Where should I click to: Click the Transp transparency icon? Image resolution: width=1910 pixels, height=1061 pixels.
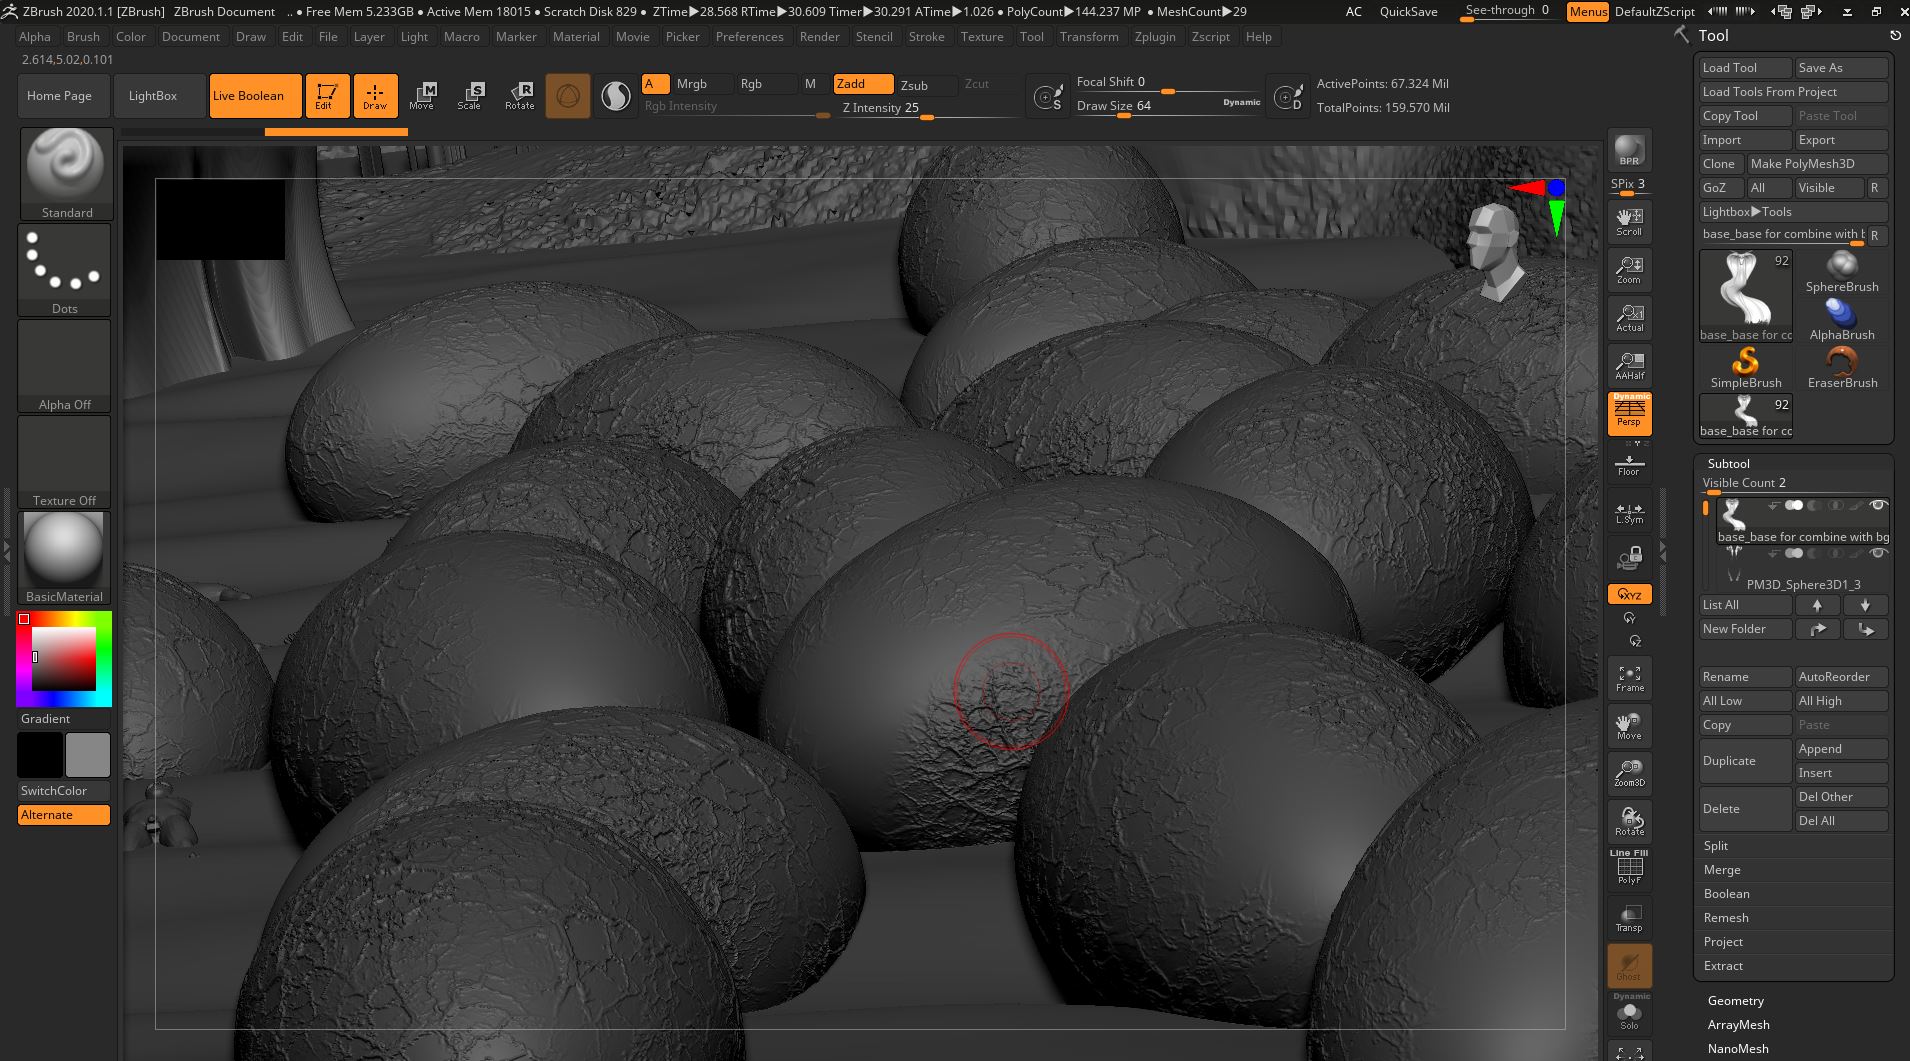coord(1629,918)
